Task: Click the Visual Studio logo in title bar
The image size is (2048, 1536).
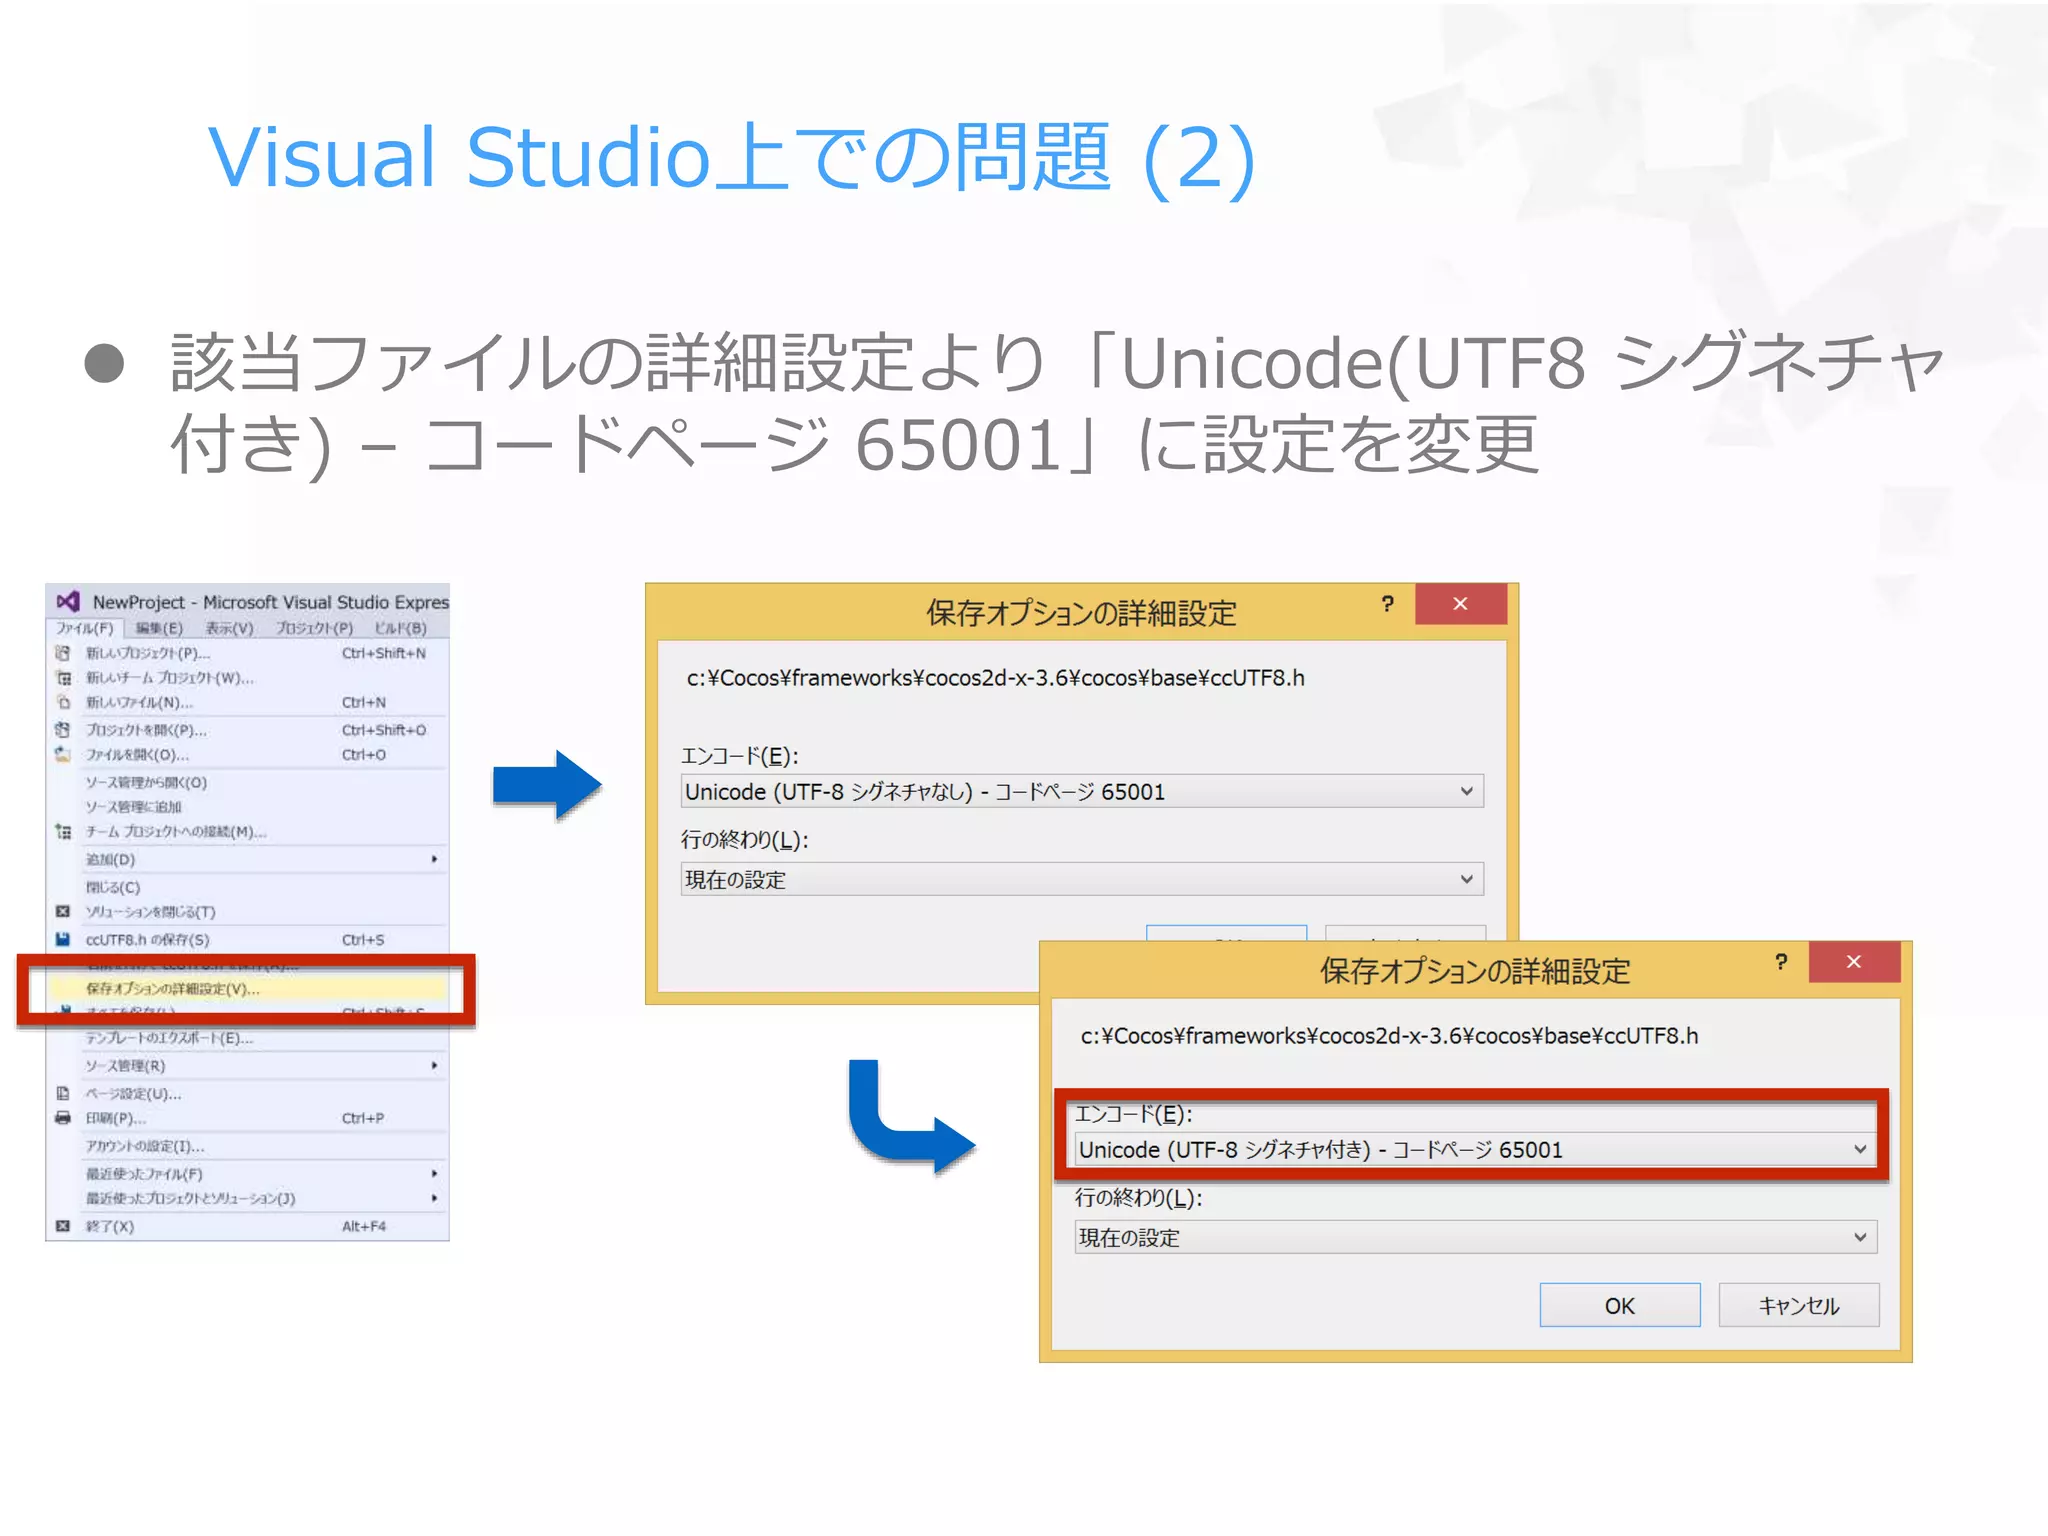Action: click(x=68, y=601)
